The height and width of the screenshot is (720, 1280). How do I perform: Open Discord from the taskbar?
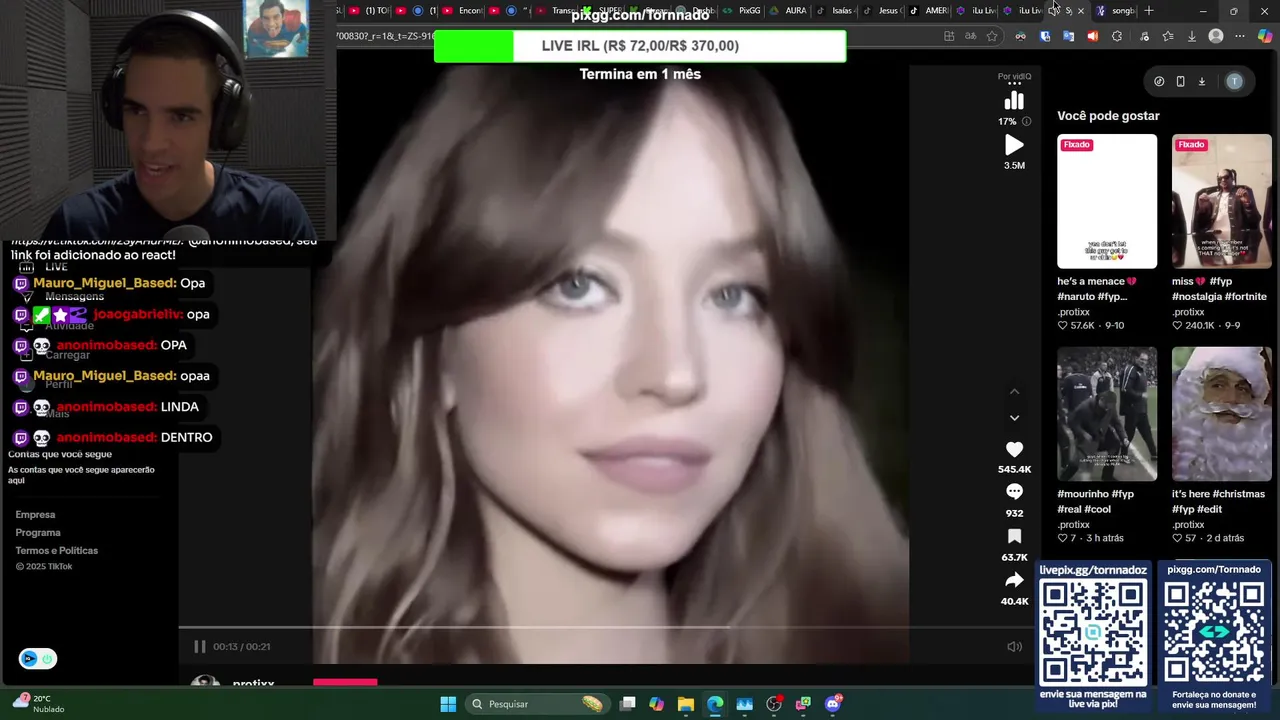coord(832,704)
